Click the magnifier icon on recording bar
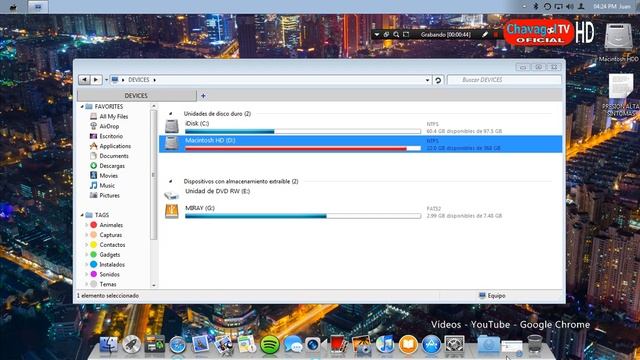 click(x=396, y=35)
